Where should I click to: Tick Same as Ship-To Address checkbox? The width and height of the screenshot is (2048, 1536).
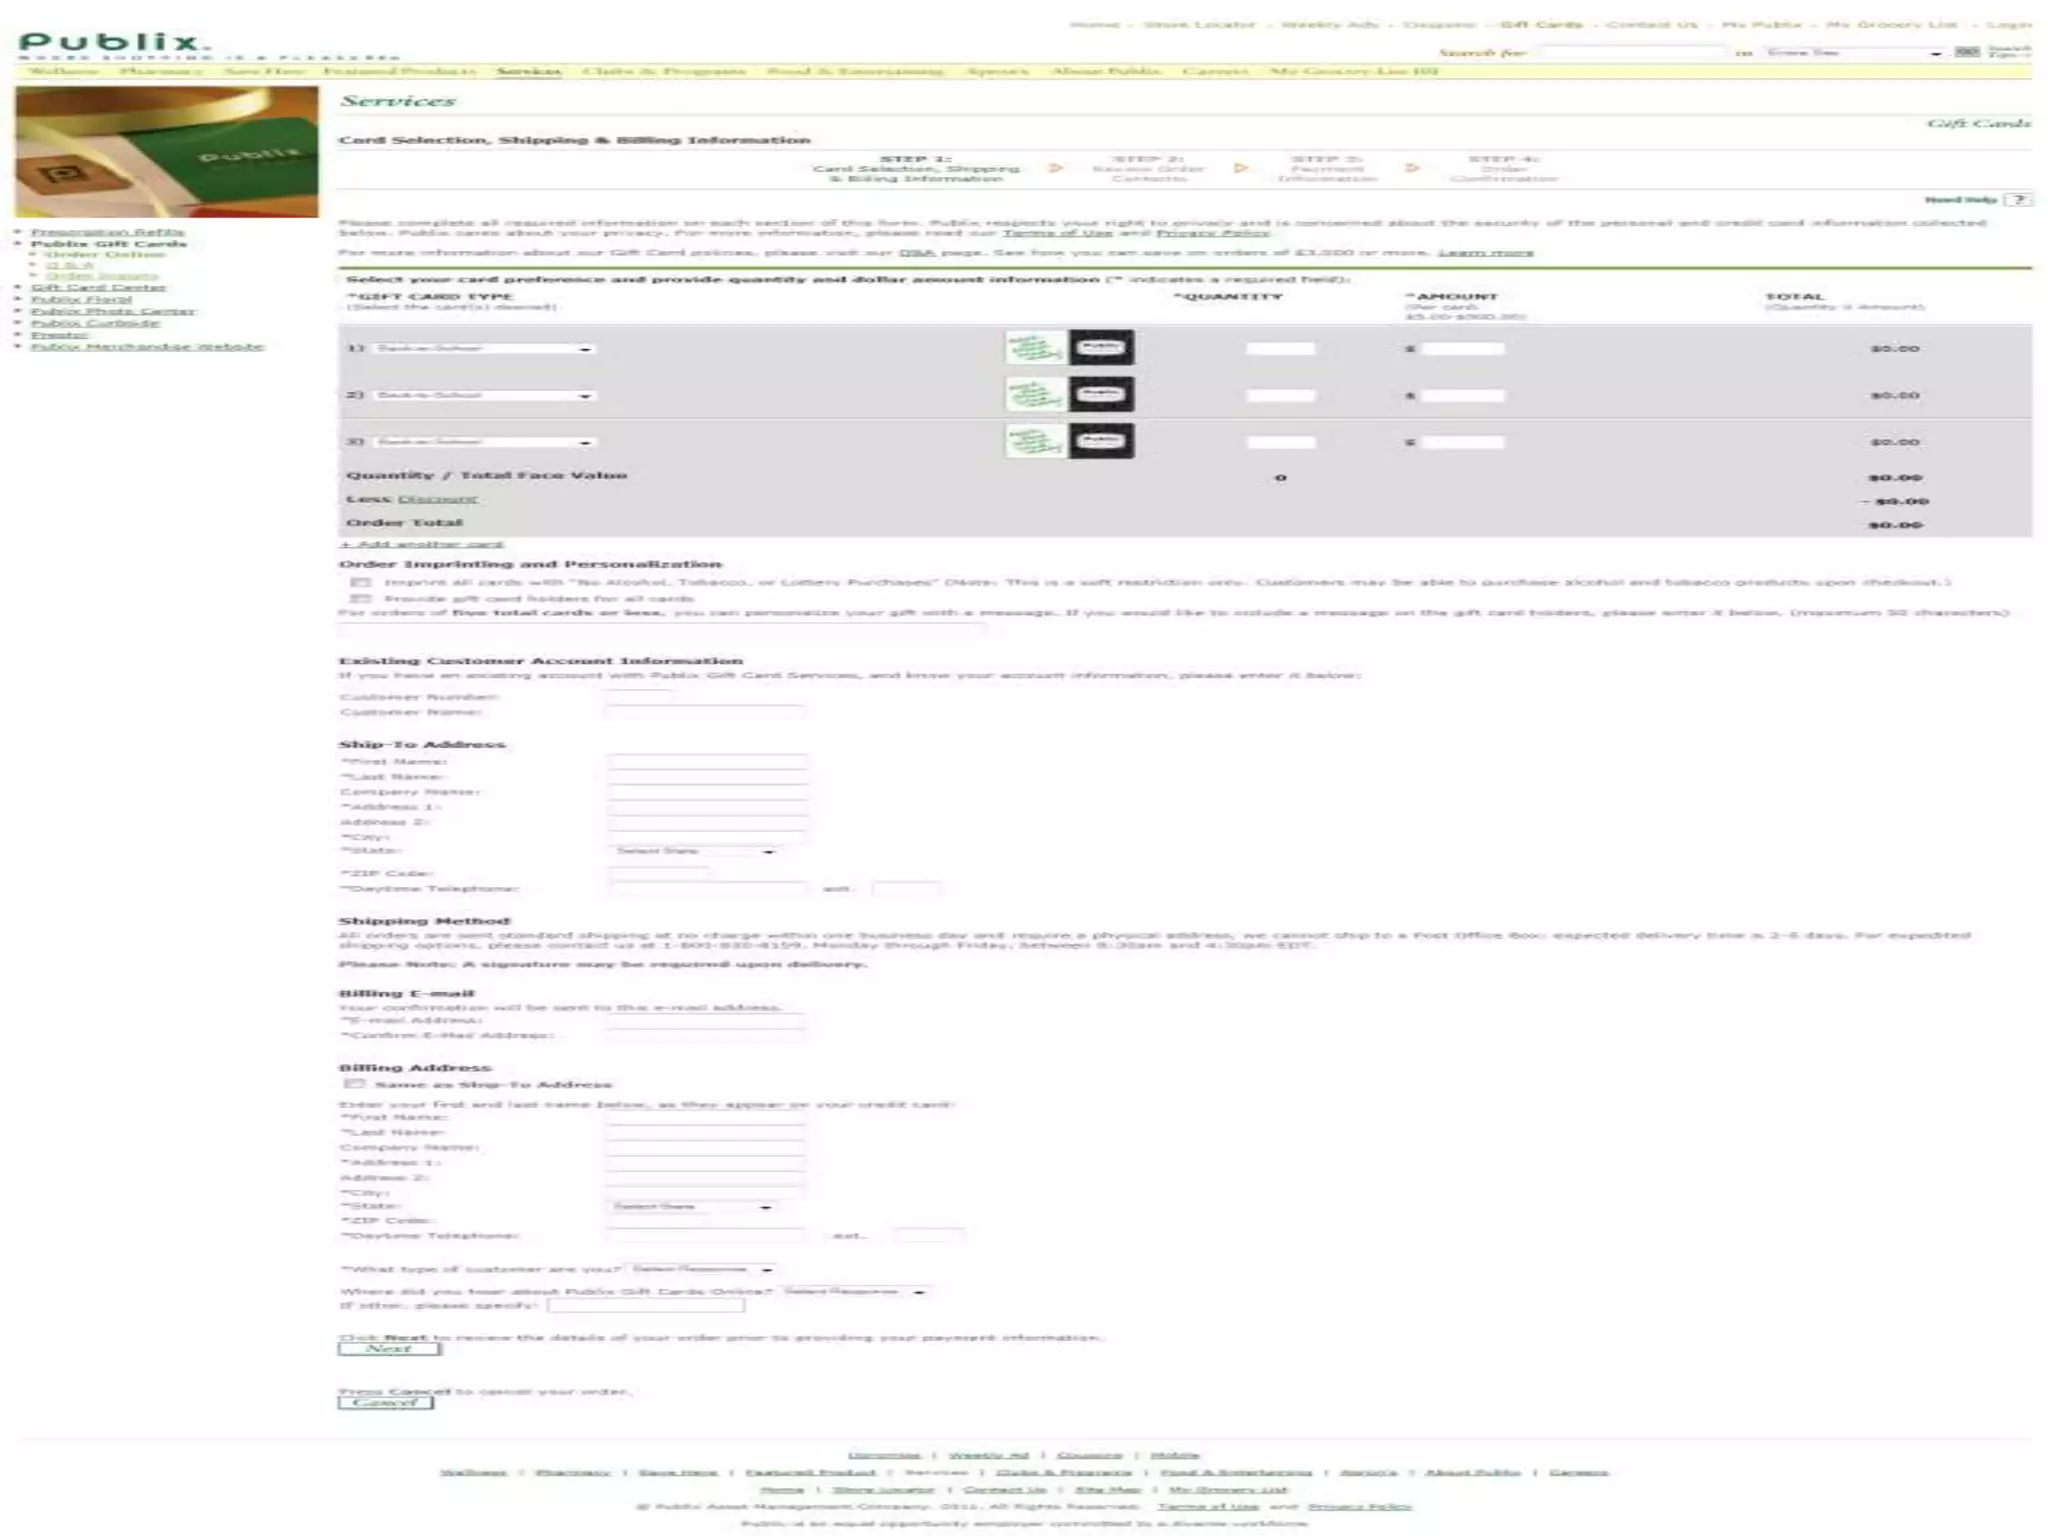click(354, 1084)
